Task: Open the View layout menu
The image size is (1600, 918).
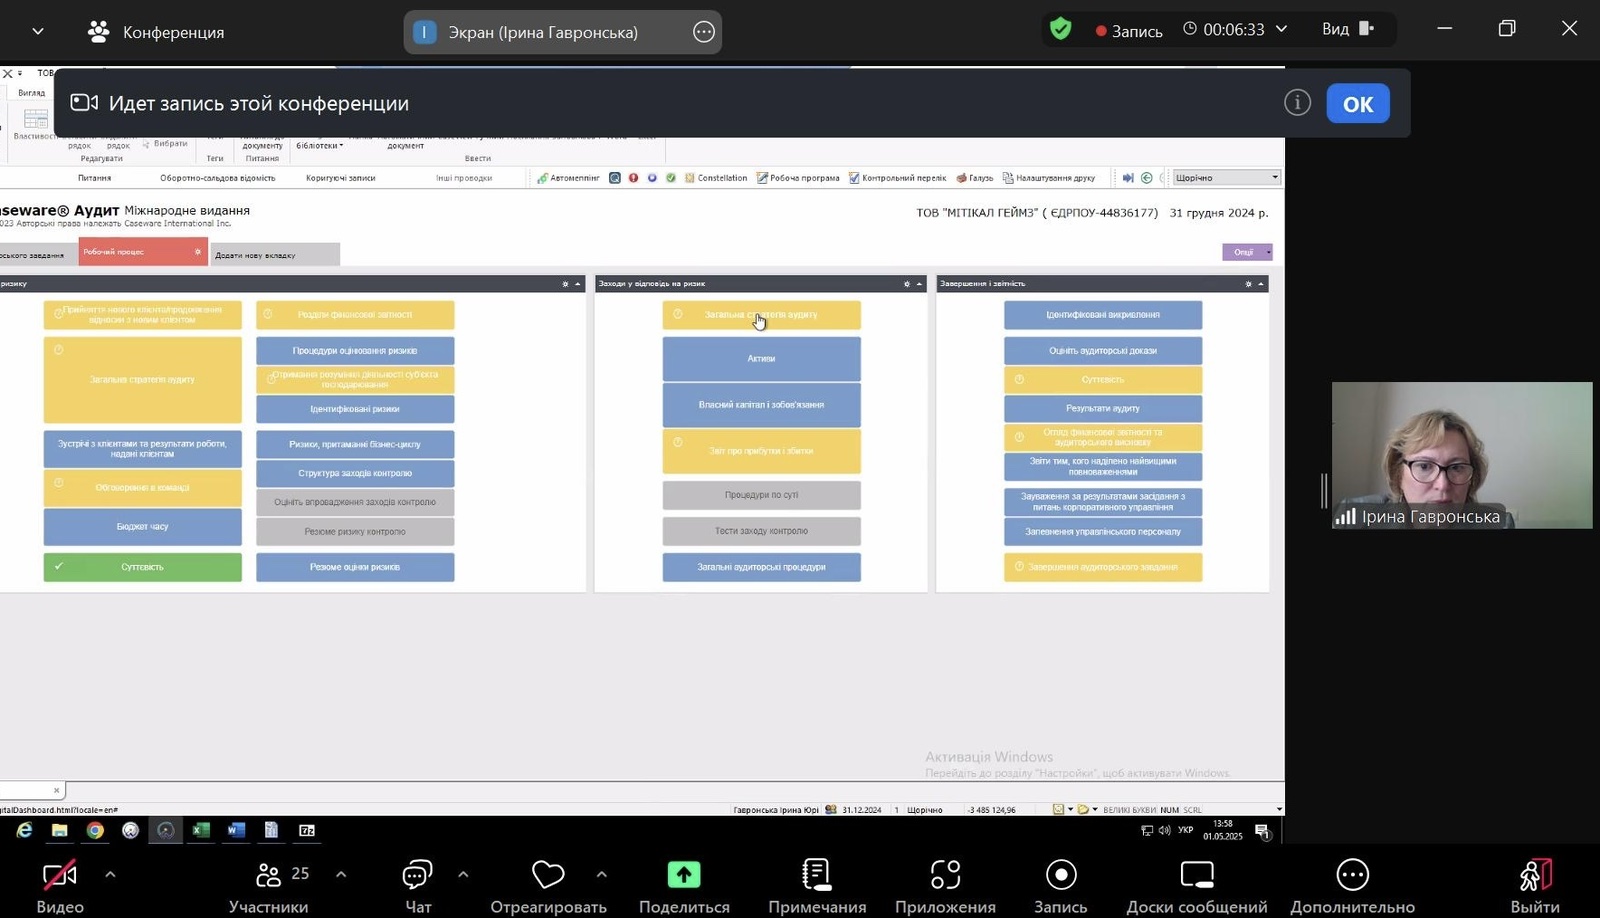Action: (x=1347, y=29)
